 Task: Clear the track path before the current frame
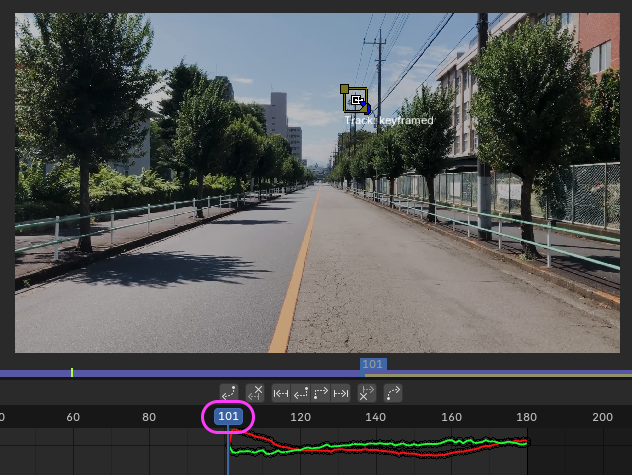(x=255, y=393)
